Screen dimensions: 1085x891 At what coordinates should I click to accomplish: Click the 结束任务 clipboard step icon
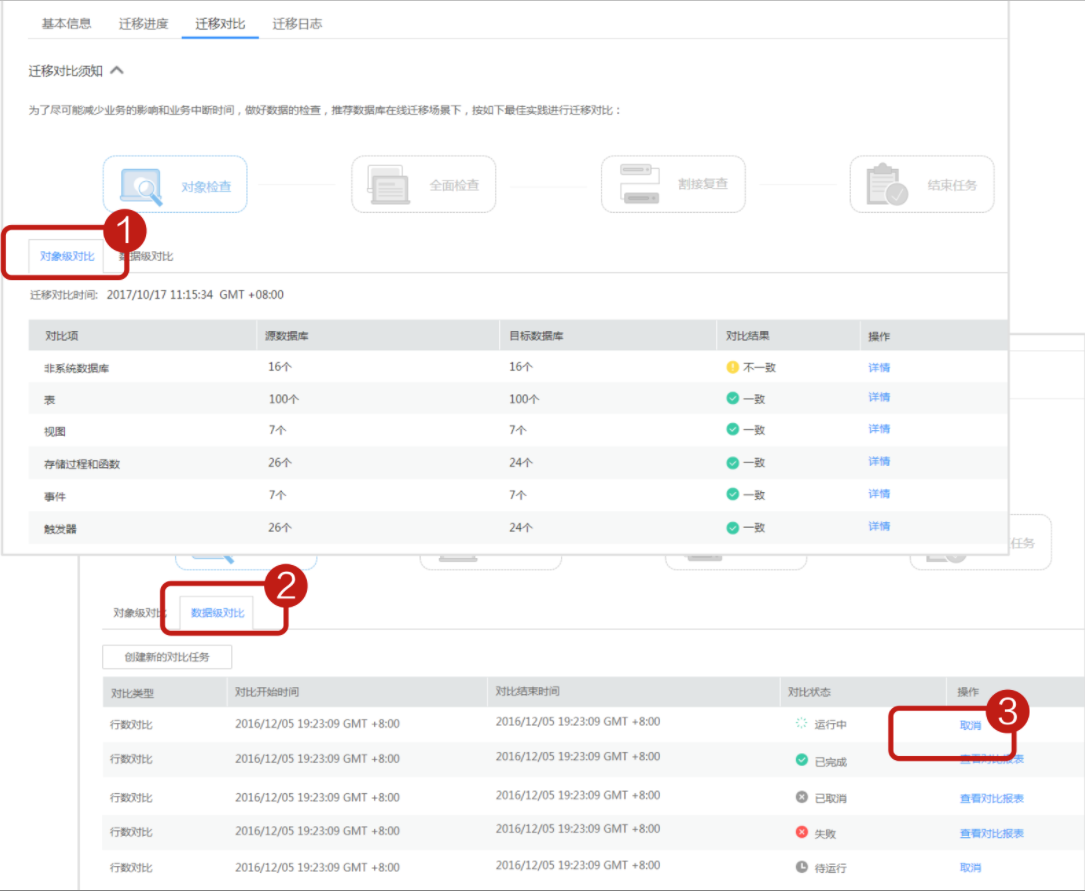[887, 185]
